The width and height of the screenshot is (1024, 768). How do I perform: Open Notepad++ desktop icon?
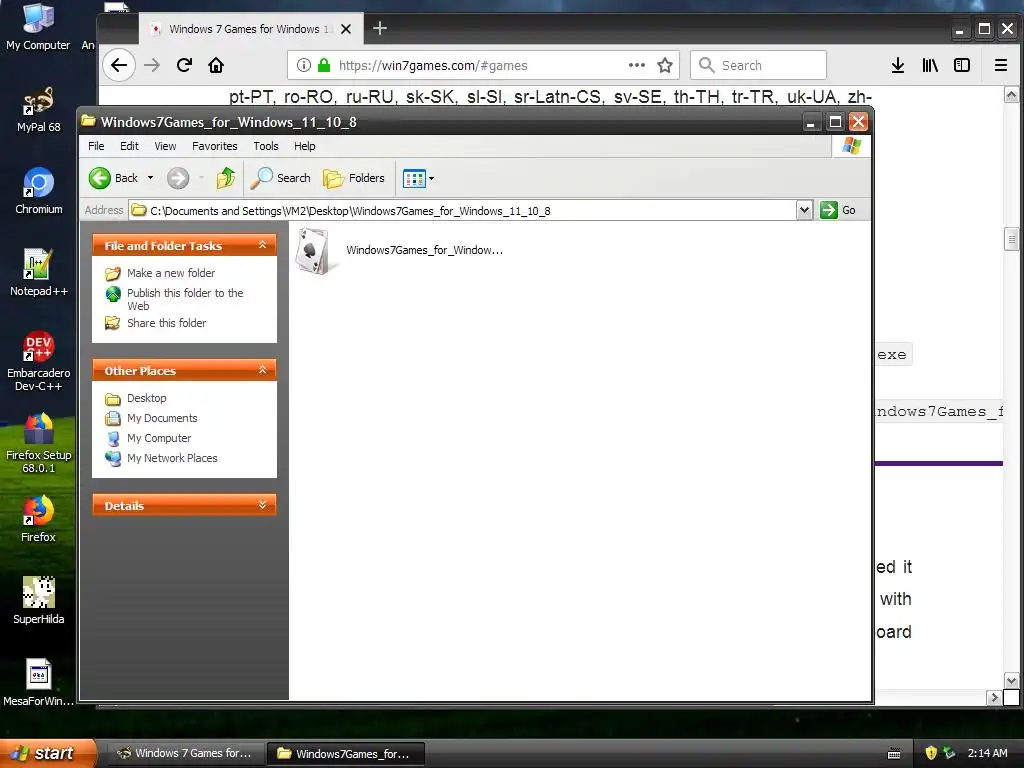(x=39, y=273)
